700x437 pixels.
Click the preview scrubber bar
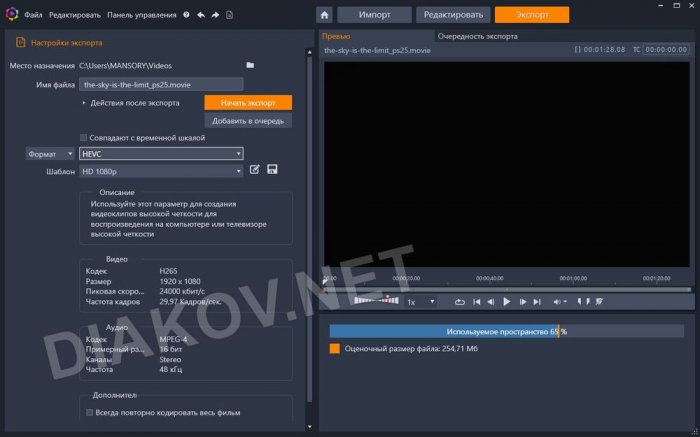pyautogui.click(x=507, y=289)
